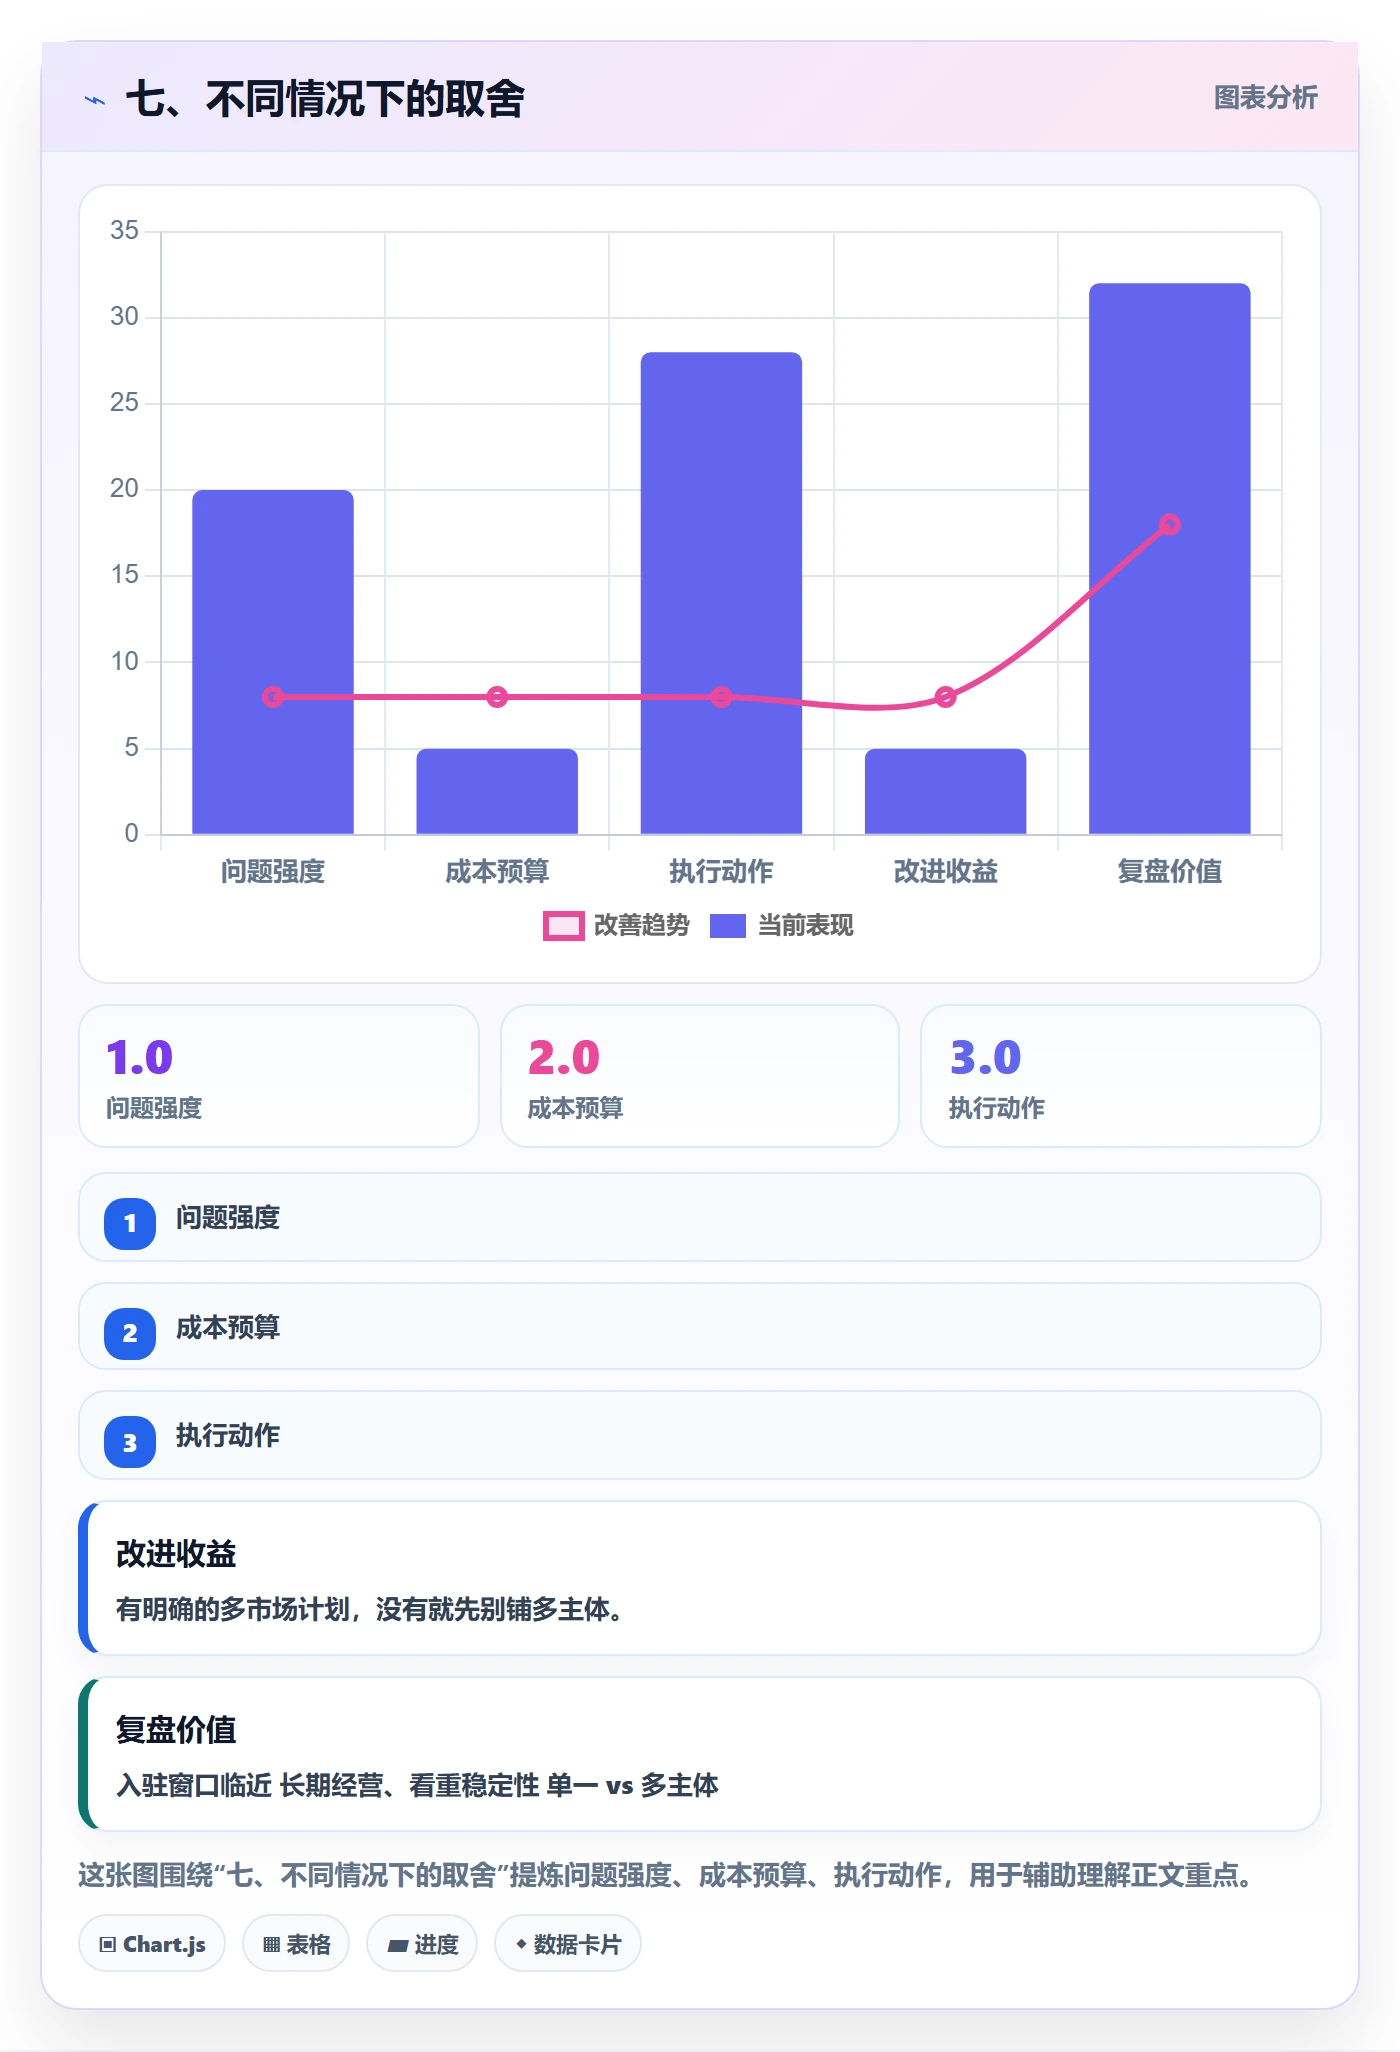Screen dimensions: 1400x2052
Task: Click the trend line point at 成本预算
Action: pos(497,697)
